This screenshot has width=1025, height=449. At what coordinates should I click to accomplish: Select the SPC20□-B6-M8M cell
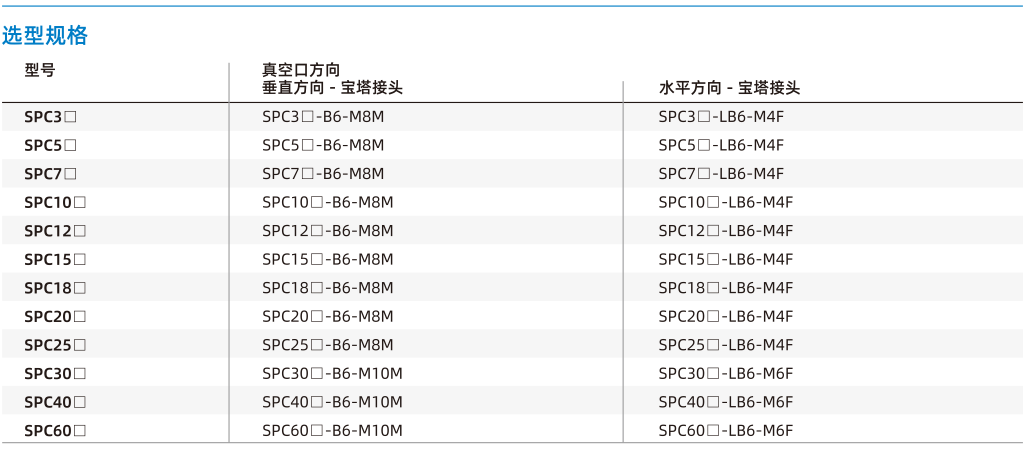click(328, 317)
